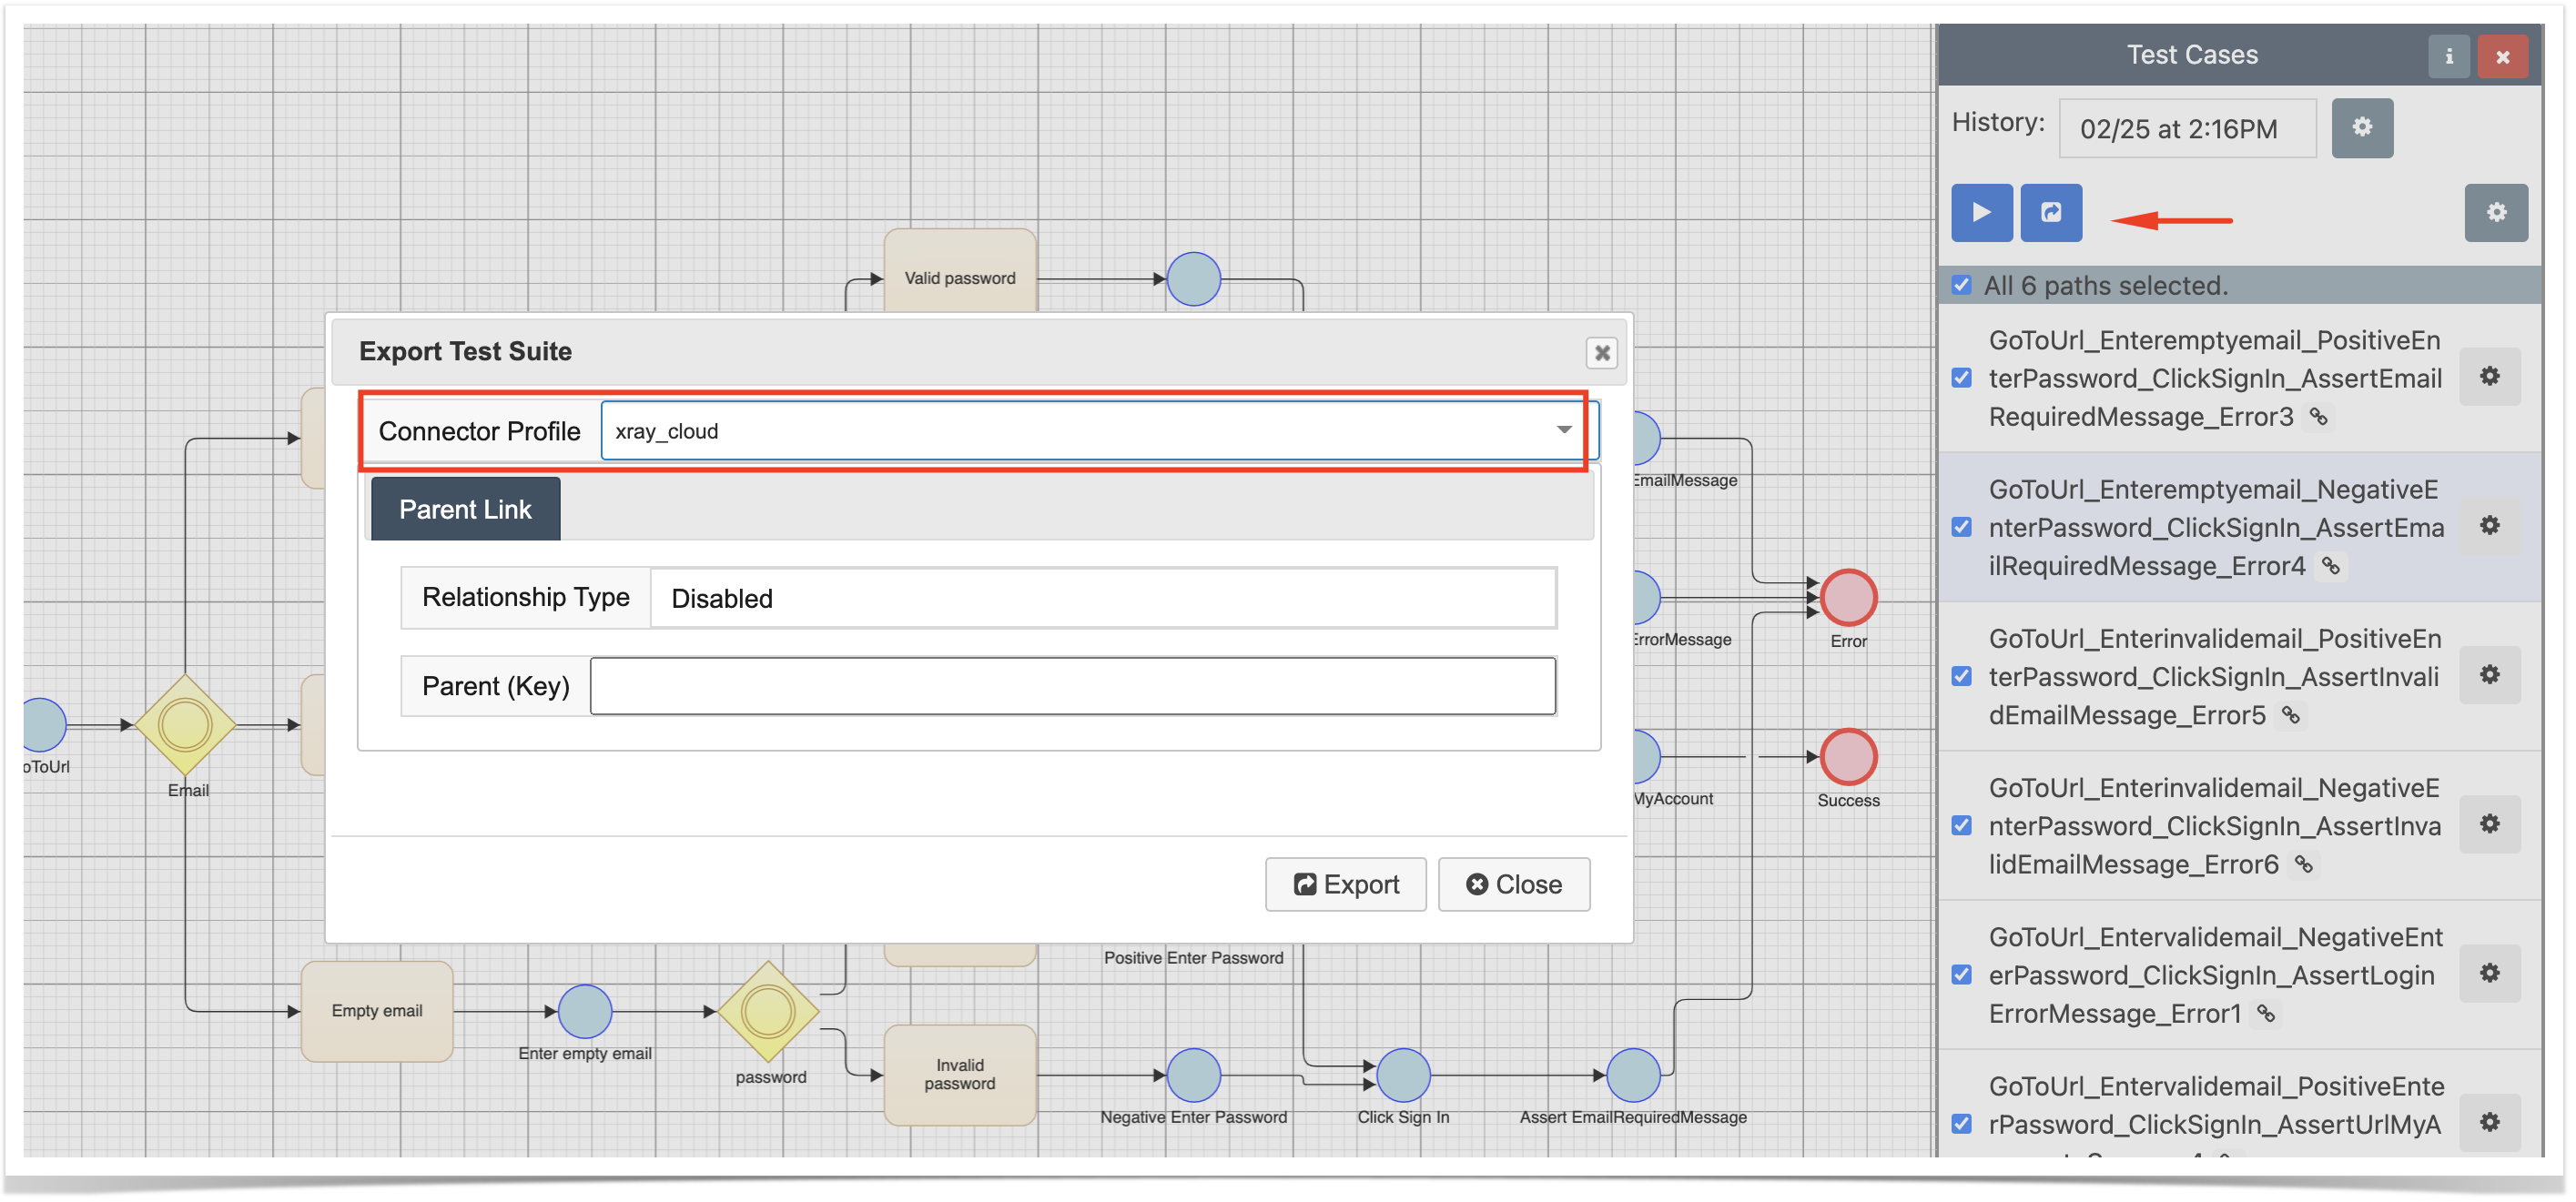Focus the Parent (Key) input field
The height and width of the screenshot is (1202, 2576).
(x=1072, y=686)
